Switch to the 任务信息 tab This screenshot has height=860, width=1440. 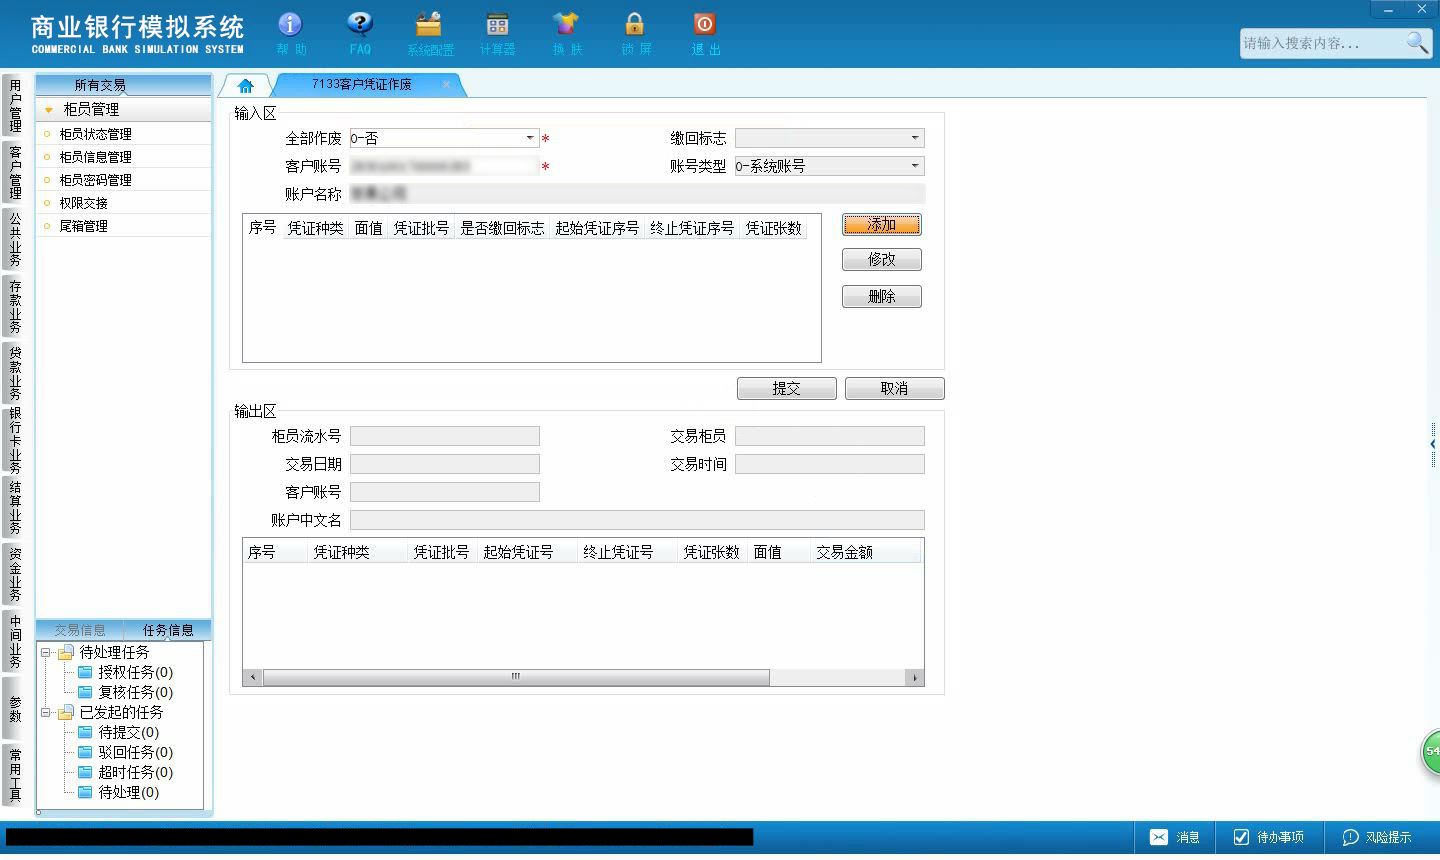coord(168,630)
